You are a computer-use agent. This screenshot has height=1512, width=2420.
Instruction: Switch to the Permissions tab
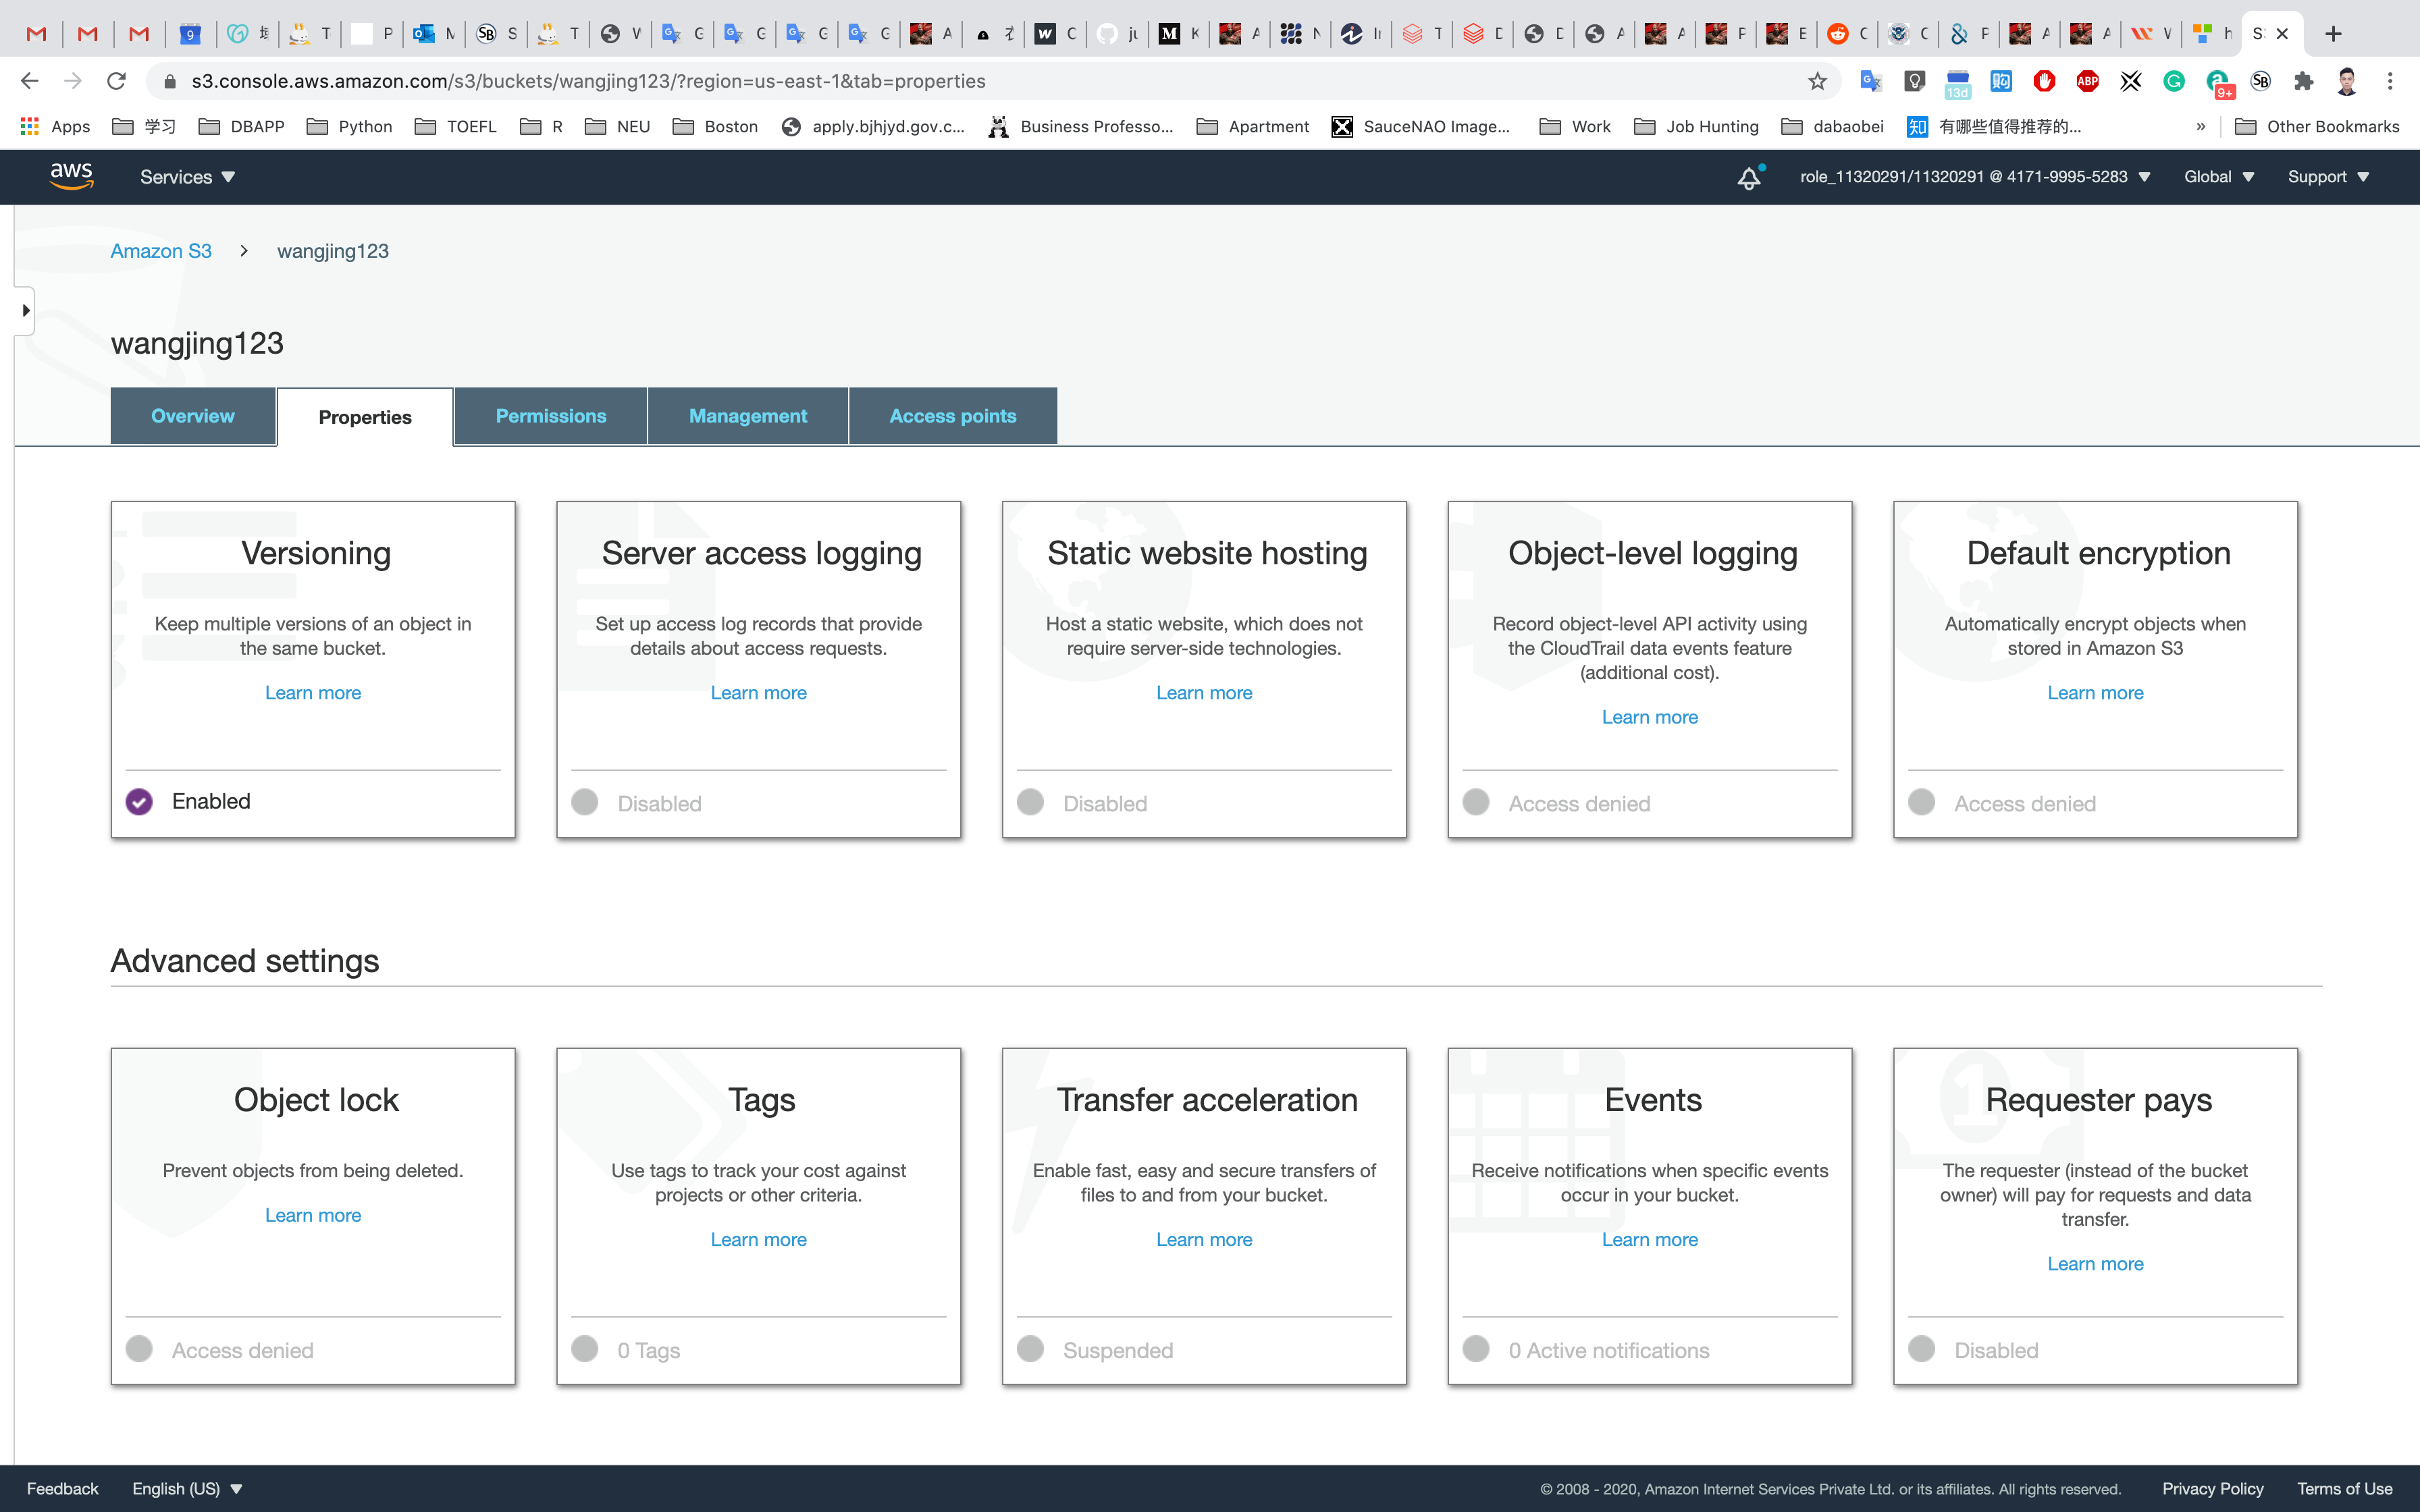coord(550,416)
